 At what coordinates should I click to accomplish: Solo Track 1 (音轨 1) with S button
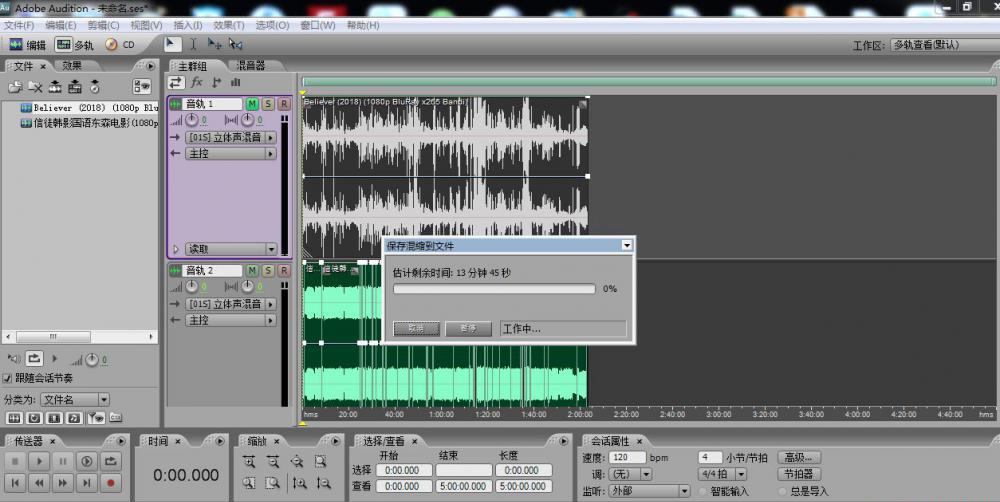[x=268, y=104]
